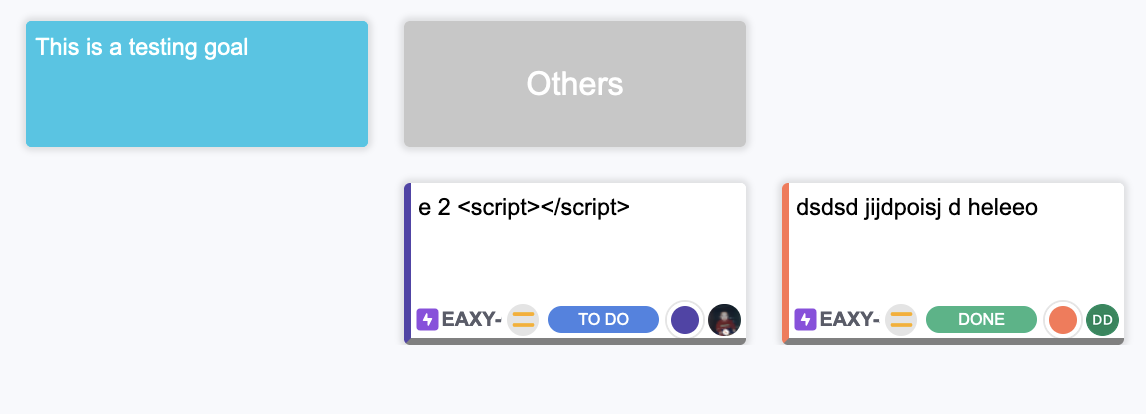Pick the orange color circle on the dsdsd card
Image resolution: width=1146 pixels, height=414 pixels.
coord(1062,320)
